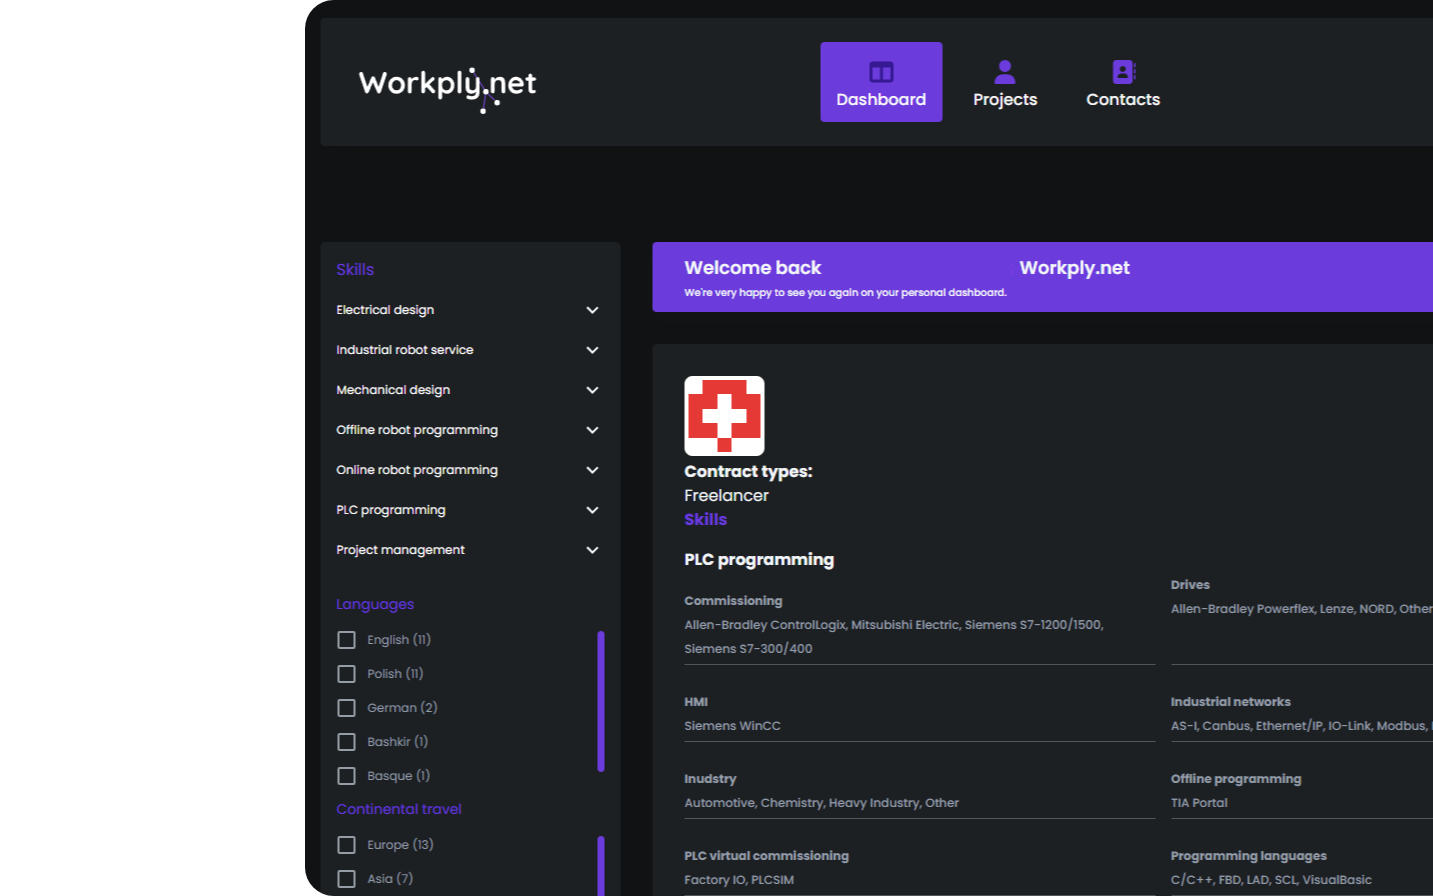The image size is (1433, 896).
Task: Tick the Bashkir (1) checkbox
Action: click(x=346, y=742)
